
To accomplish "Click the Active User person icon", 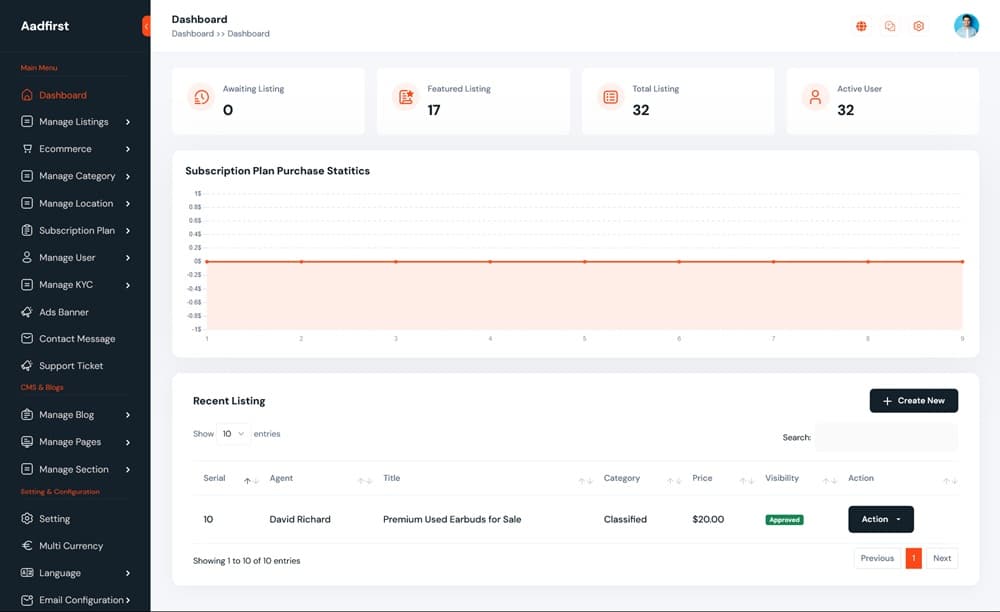I will click(x=815, y=97).
